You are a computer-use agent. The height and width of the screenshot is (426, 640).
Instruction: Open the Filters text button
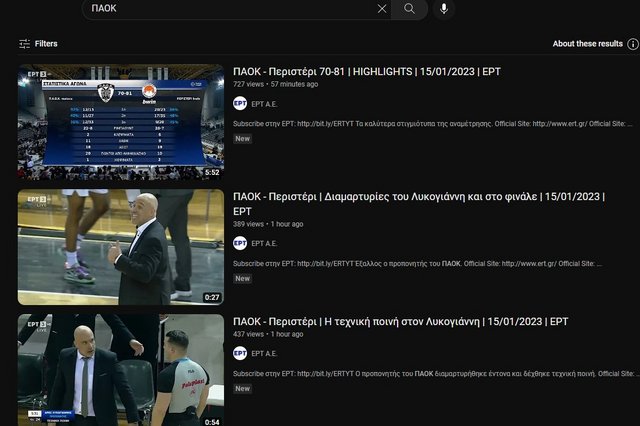pos(46,44)
